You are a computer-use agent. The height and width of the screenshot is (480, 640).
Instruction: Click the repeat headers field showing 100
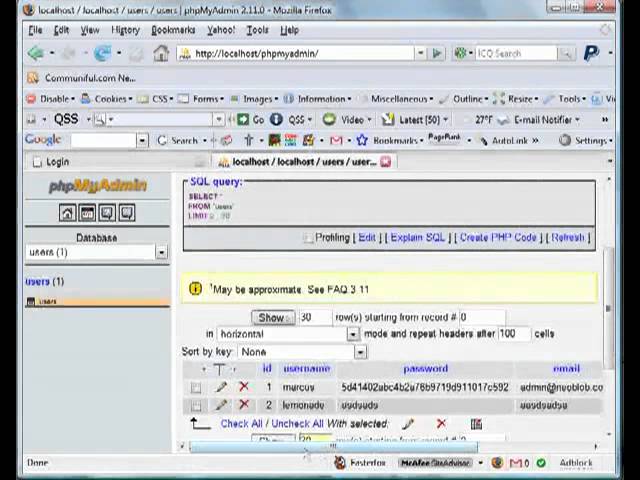[514, 334]
